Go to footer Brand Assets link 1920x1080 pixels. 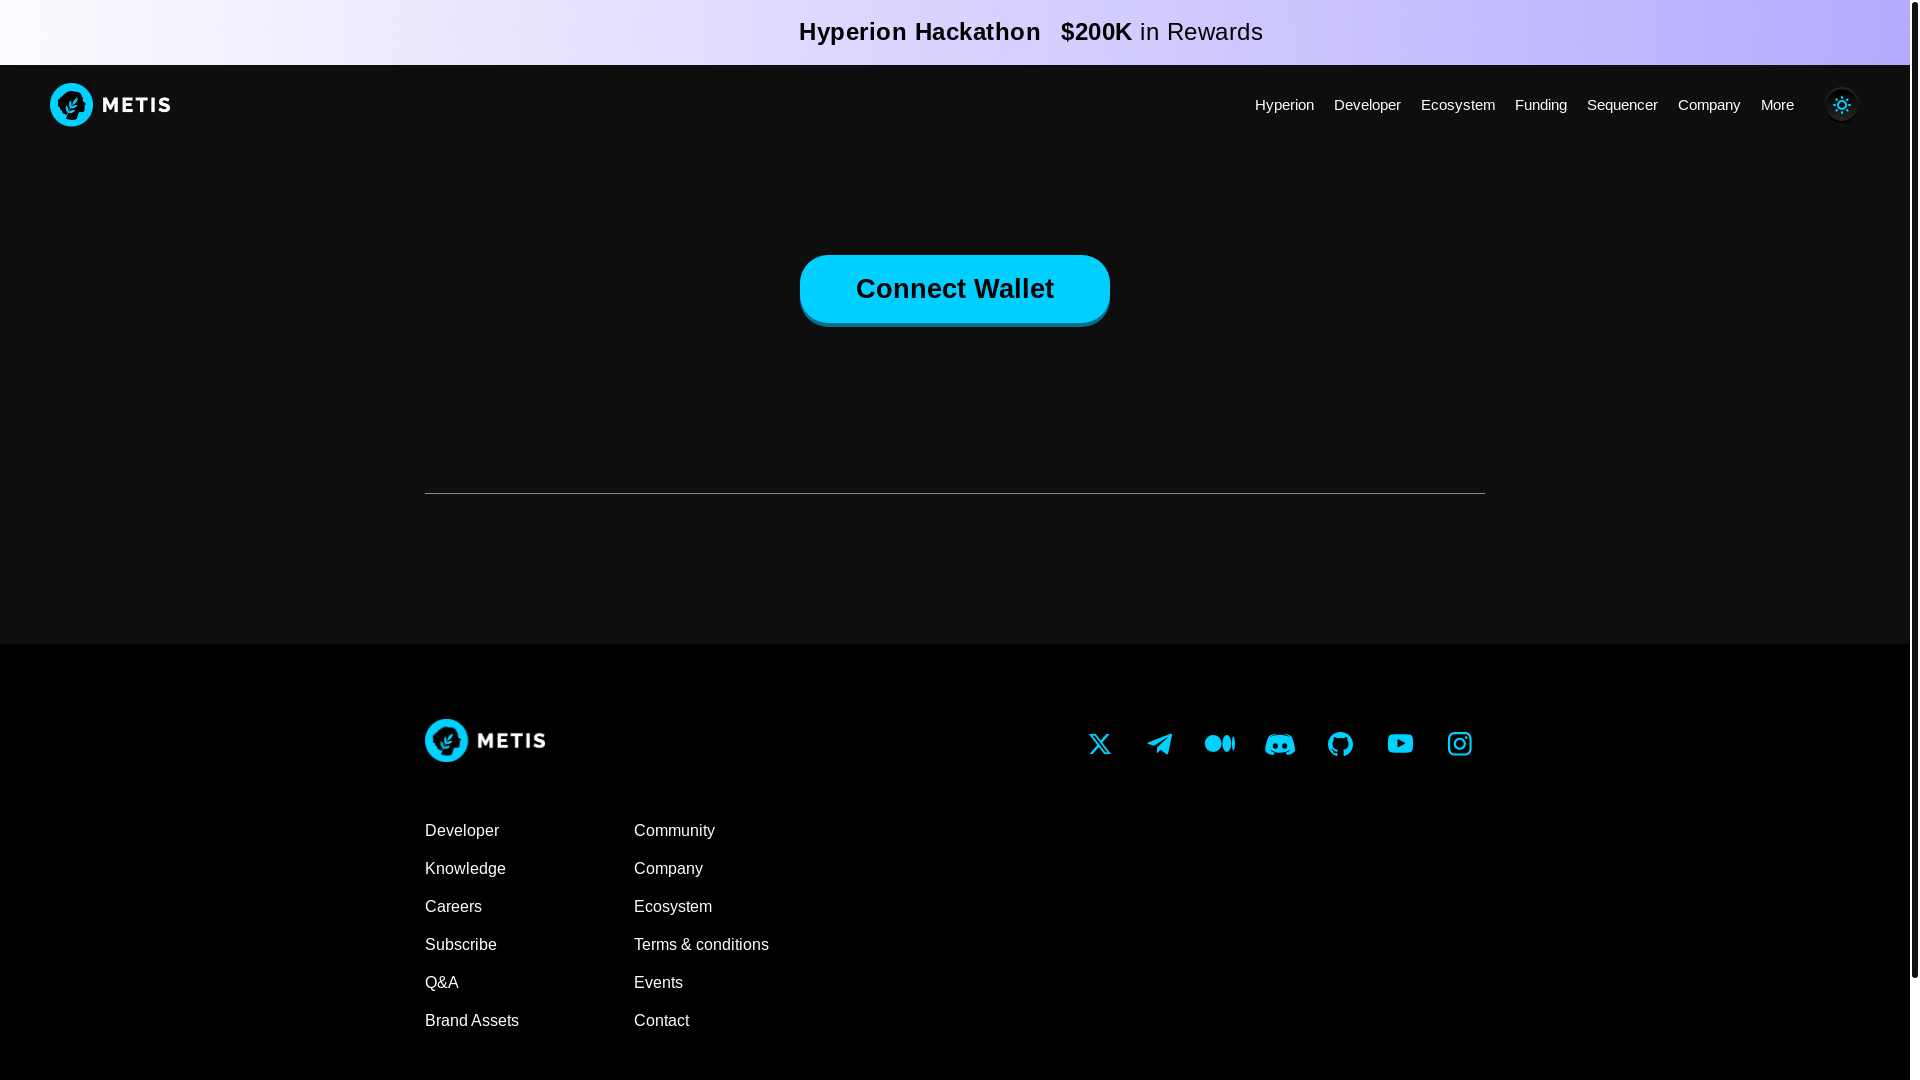(472, 1021)
